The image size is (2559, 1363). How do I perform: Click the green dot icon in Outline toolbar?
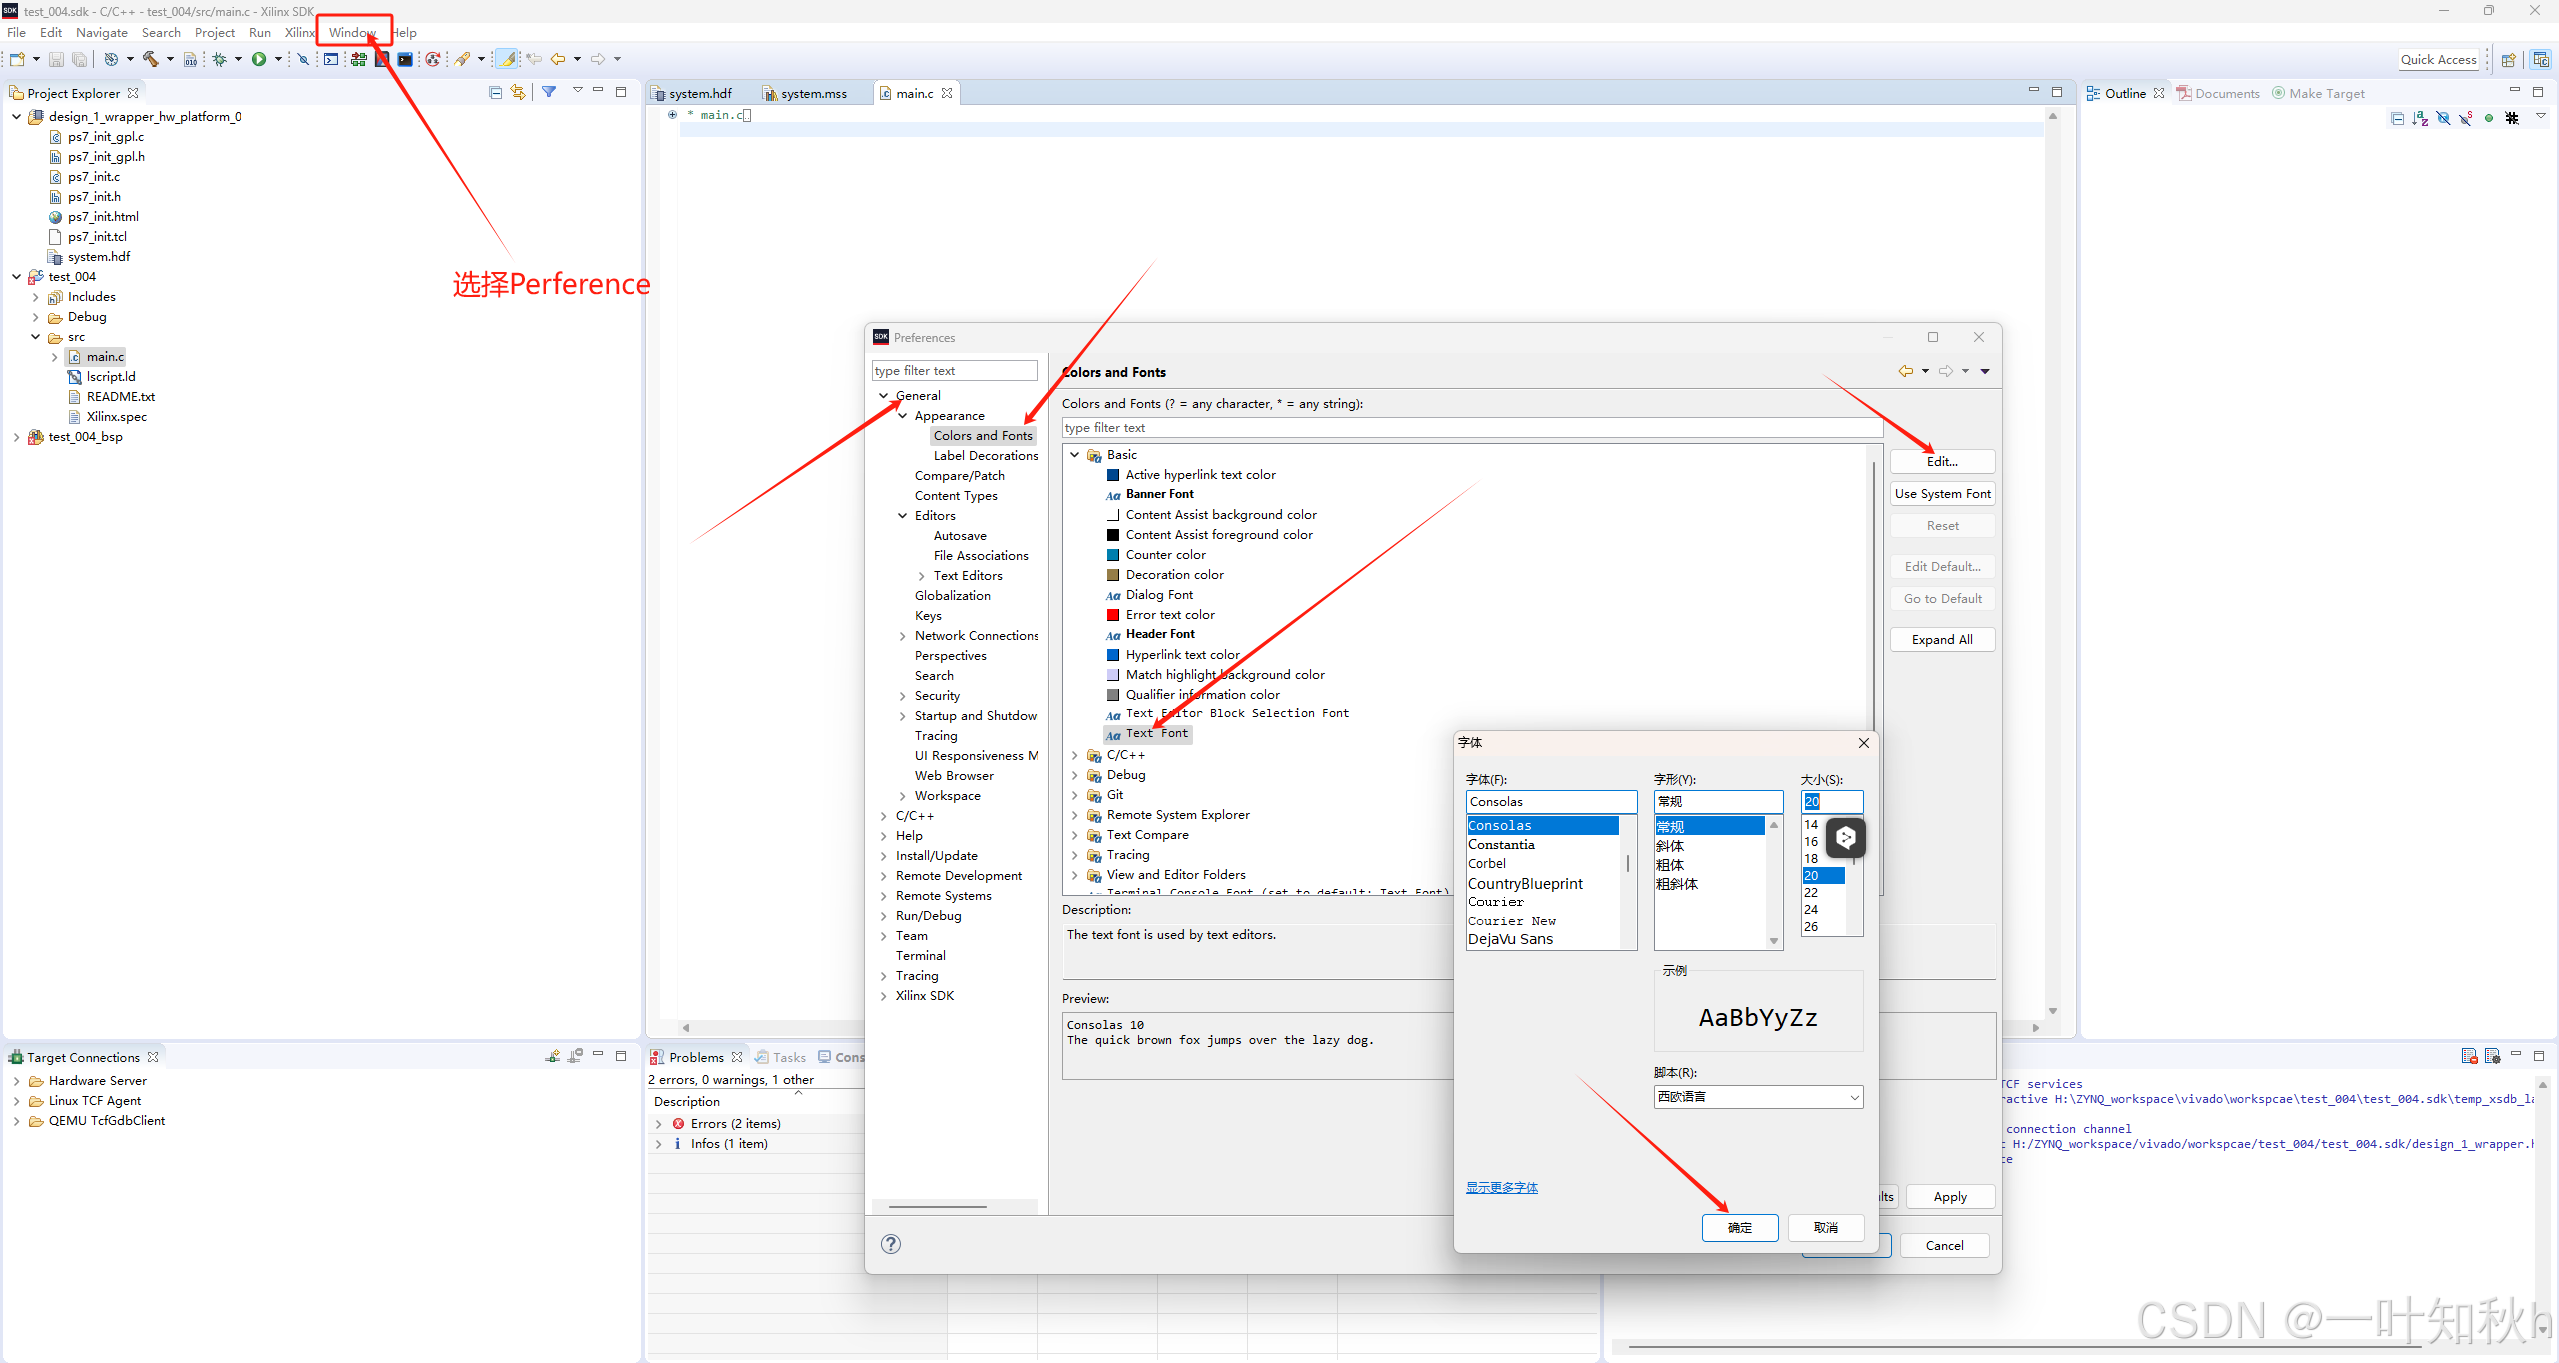(x=2489, y=119)
